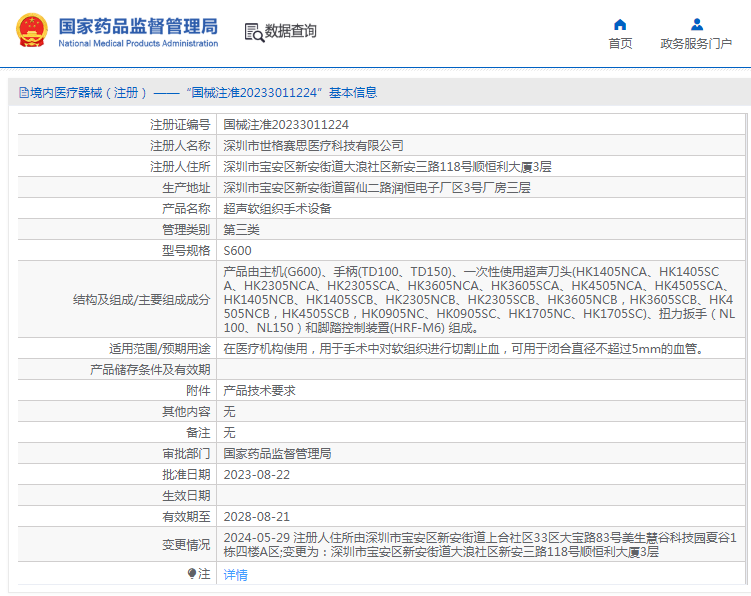Click the 管理类别 row label

pos(186,229)
